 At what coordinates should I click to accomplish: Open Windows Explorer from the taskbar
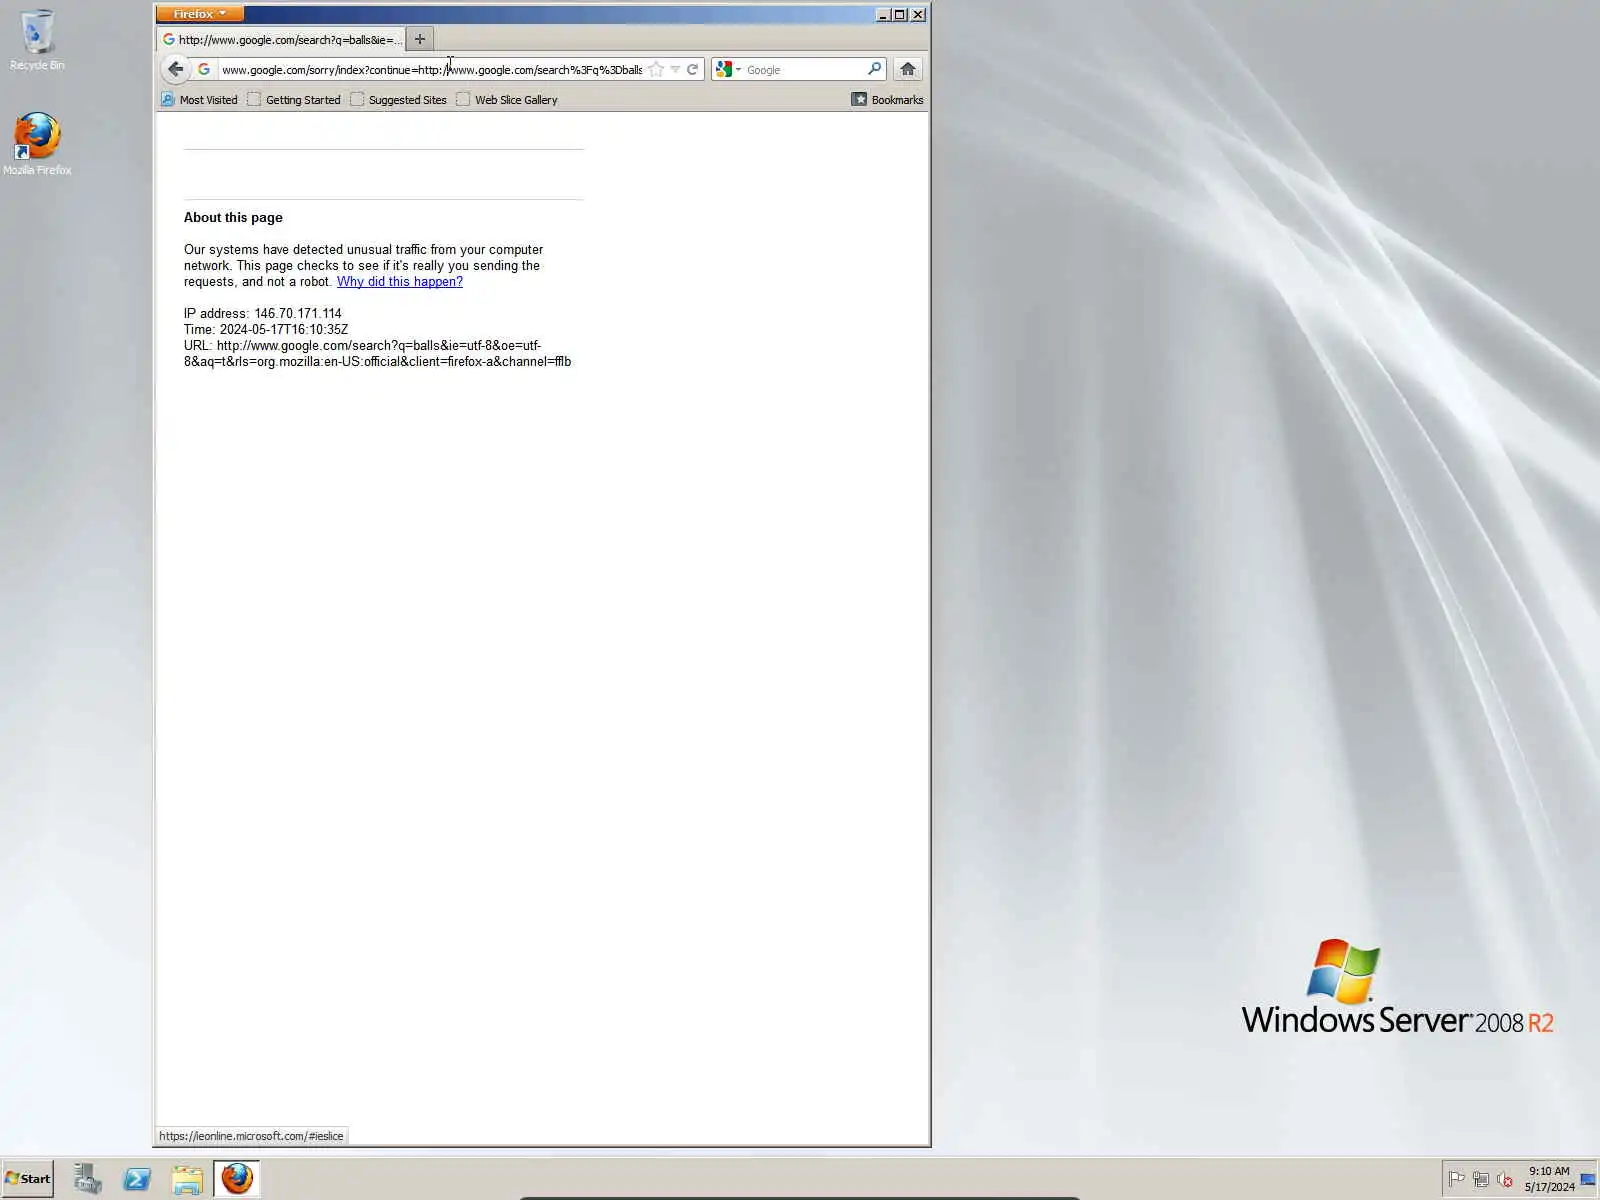[x=187, y=1179]
